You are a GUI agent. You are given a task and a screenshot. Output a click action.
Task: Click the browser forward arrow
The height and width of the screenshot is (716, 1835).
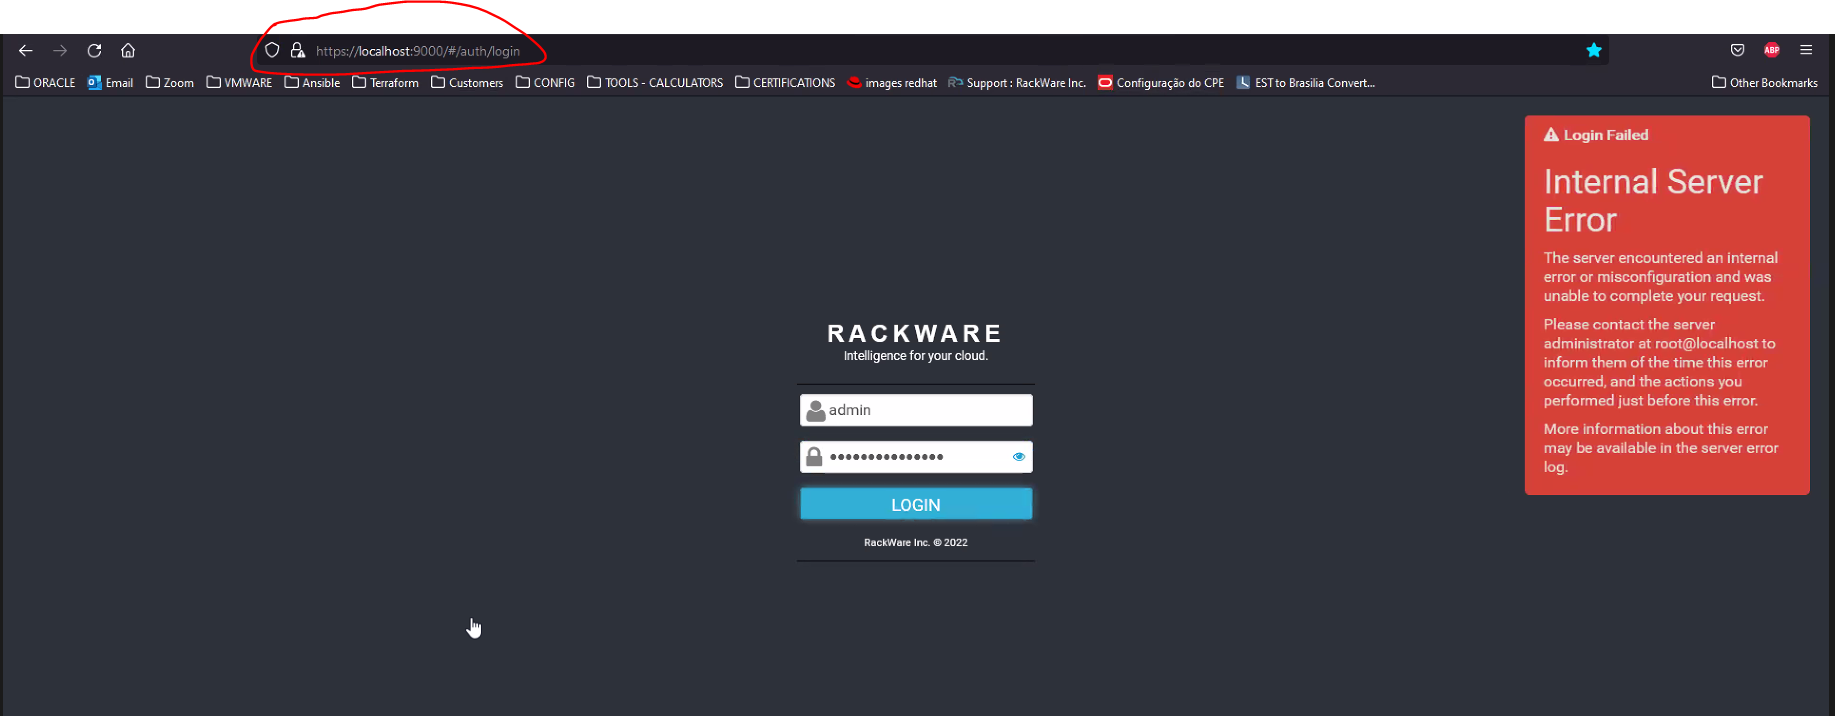(60, 50)
